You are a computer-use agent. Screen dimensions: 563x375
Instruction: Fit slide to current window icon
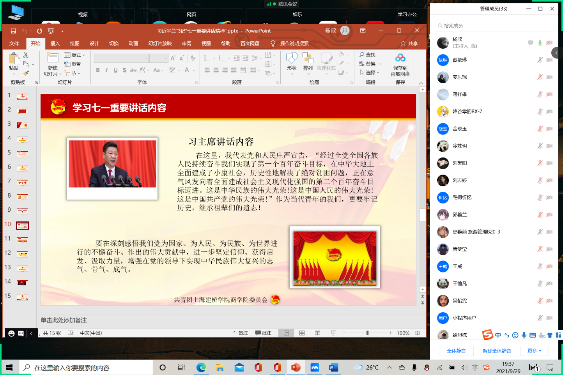click(x=418, y=333)
